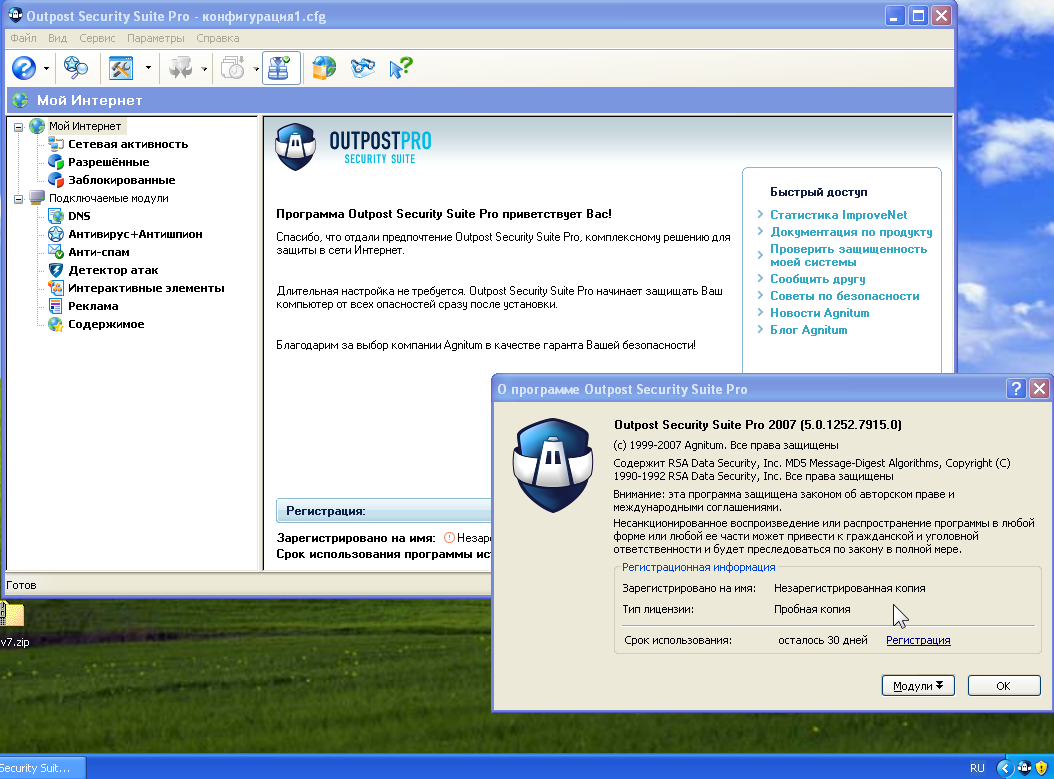This screenshot has height=779, width=1054.
Task: Open the Модули dropdown button
Action: (918, 686)
